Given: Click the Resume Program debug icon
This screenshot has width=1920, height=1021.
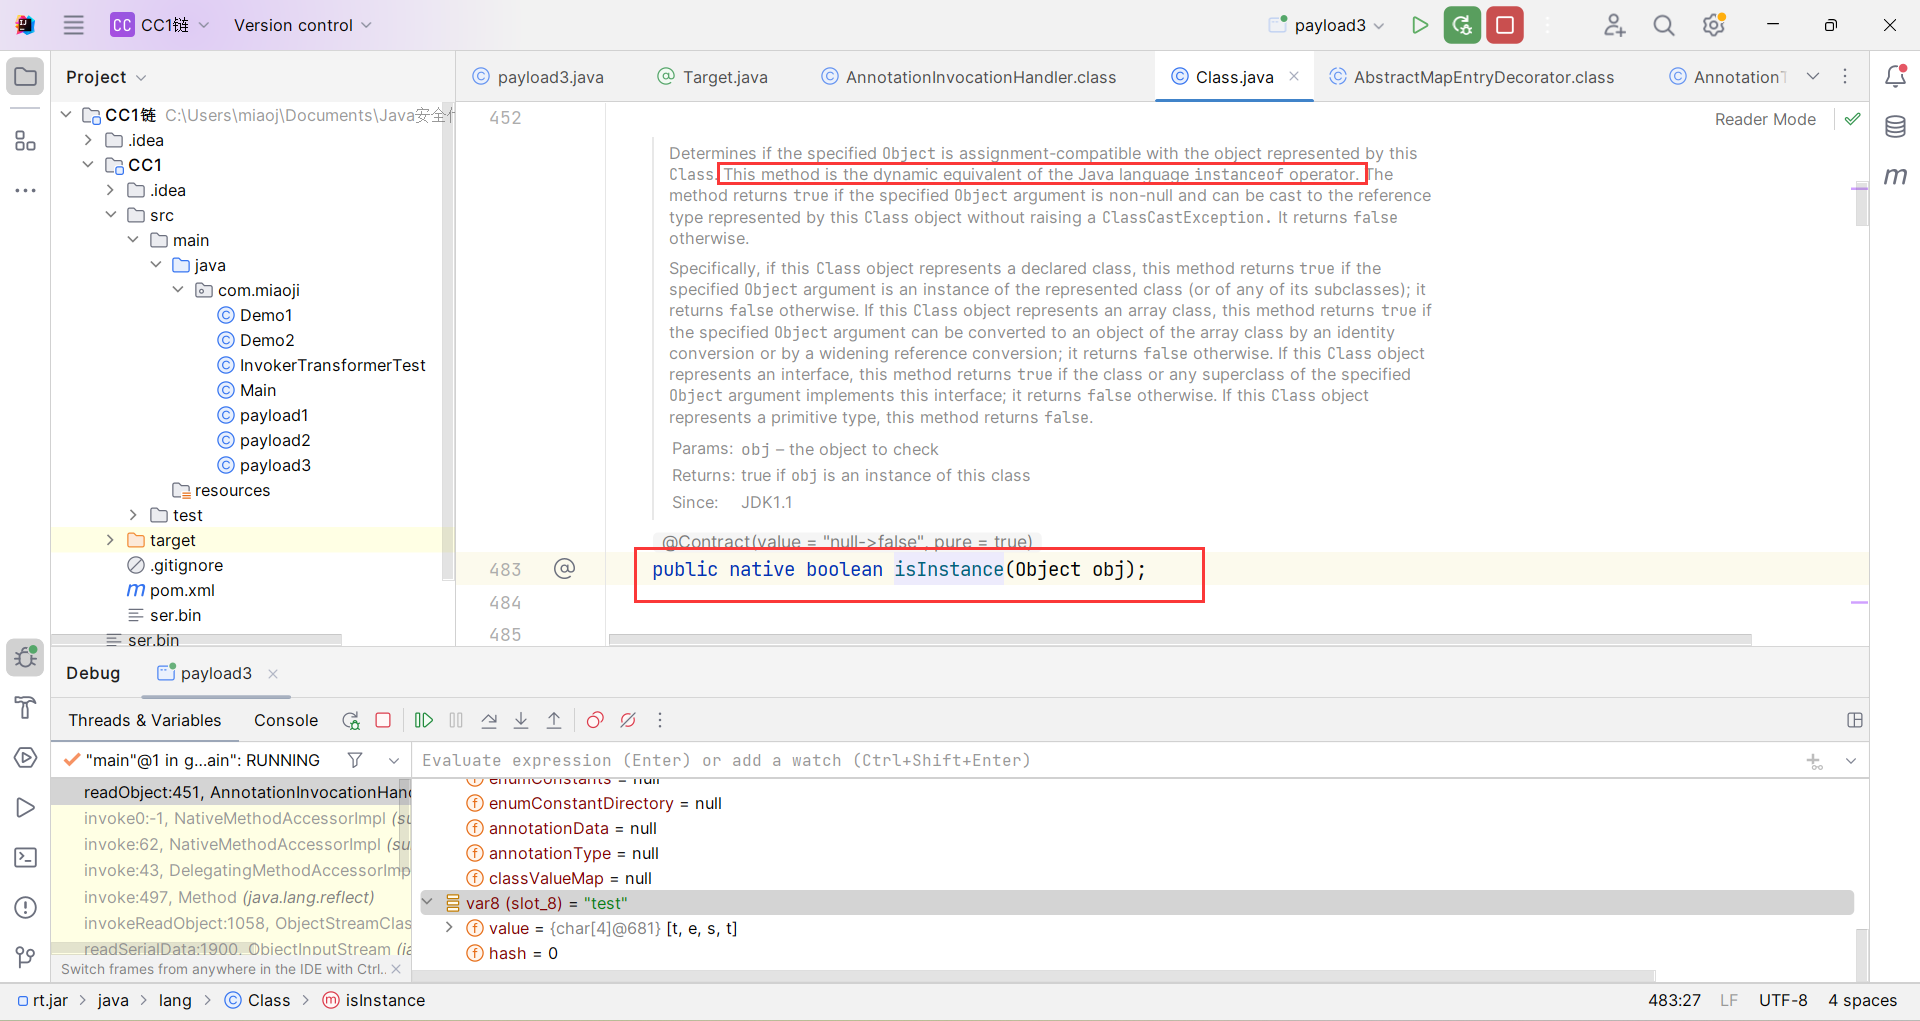Looking at the screenshot, I should click(x=424, y=720).
